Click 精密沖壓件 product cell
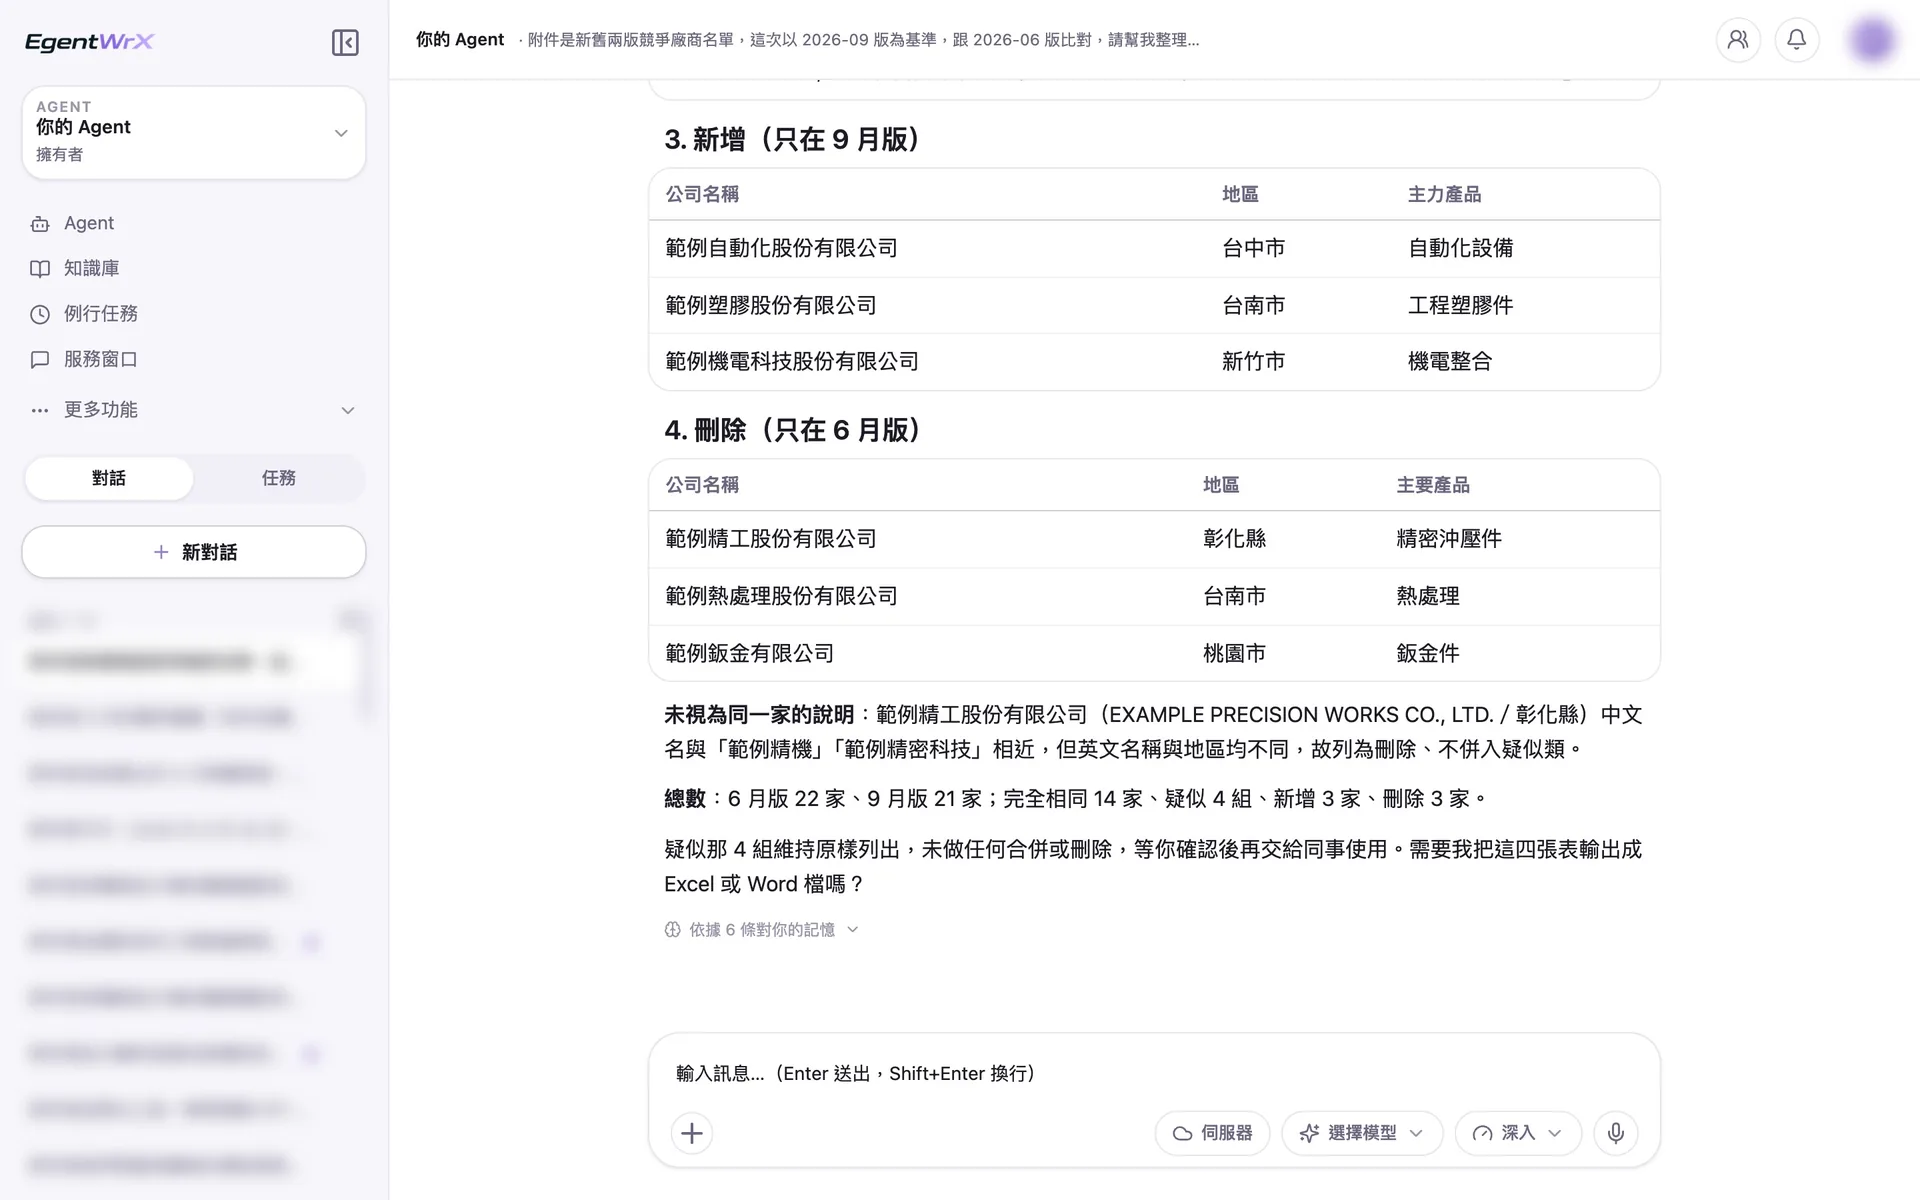This screenshot has width=1920, height=1200. point(1449,539)
